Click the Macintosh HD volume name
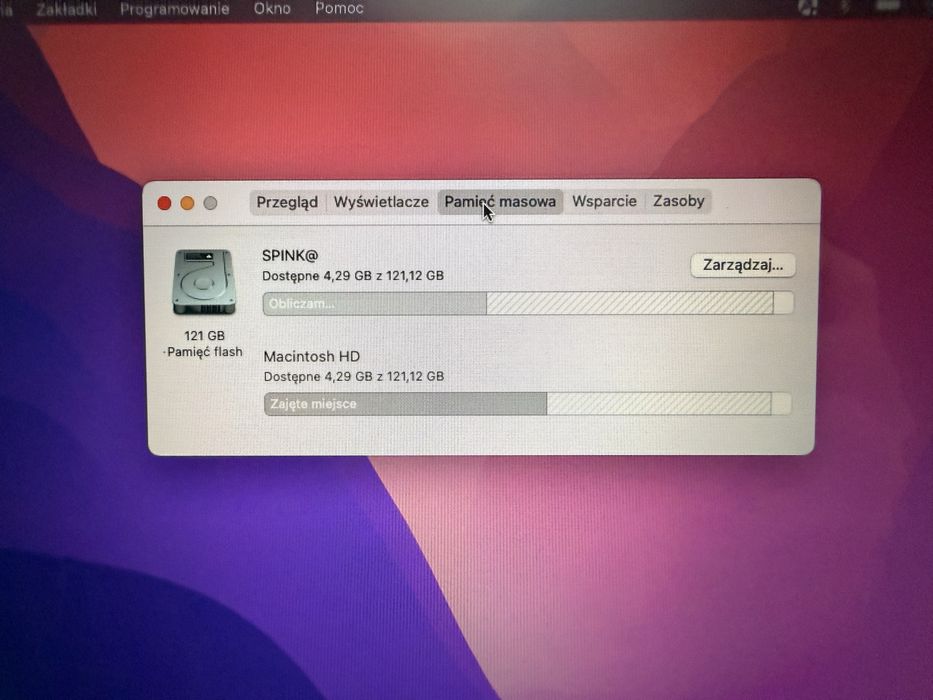Viewport: 933px width, 700px height. click(312, 357)
